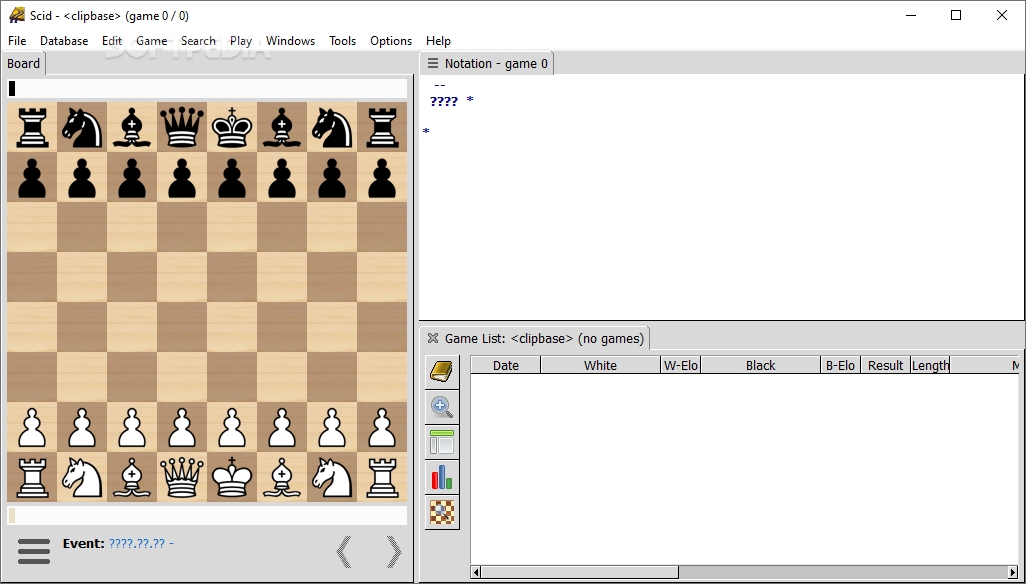Viewport: 1026px width, 584px height.
Task: Click the Event label below the board
Action: point(83,543)
